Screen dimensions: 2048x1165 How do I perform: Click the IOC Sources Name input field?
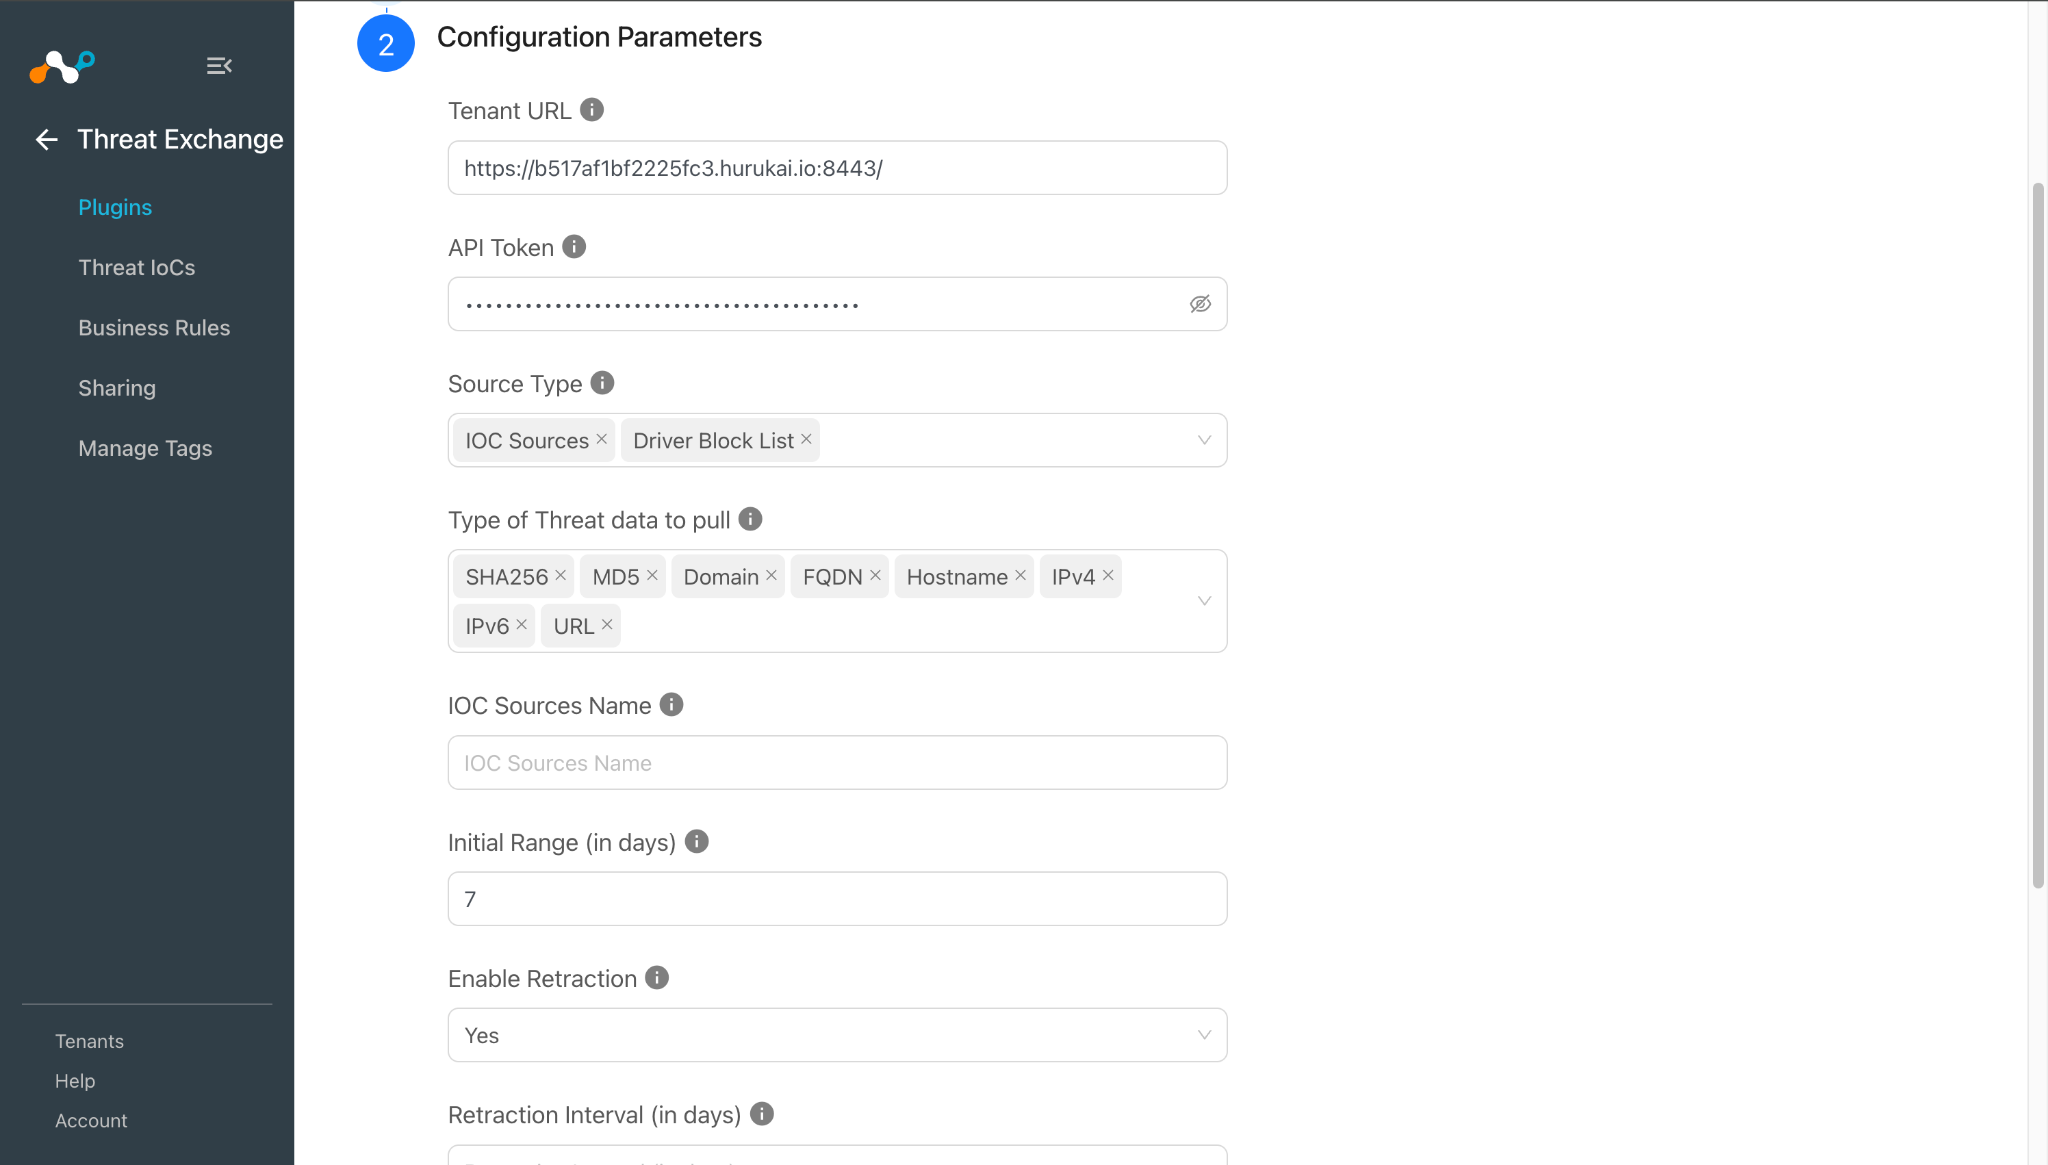(837, 763)
